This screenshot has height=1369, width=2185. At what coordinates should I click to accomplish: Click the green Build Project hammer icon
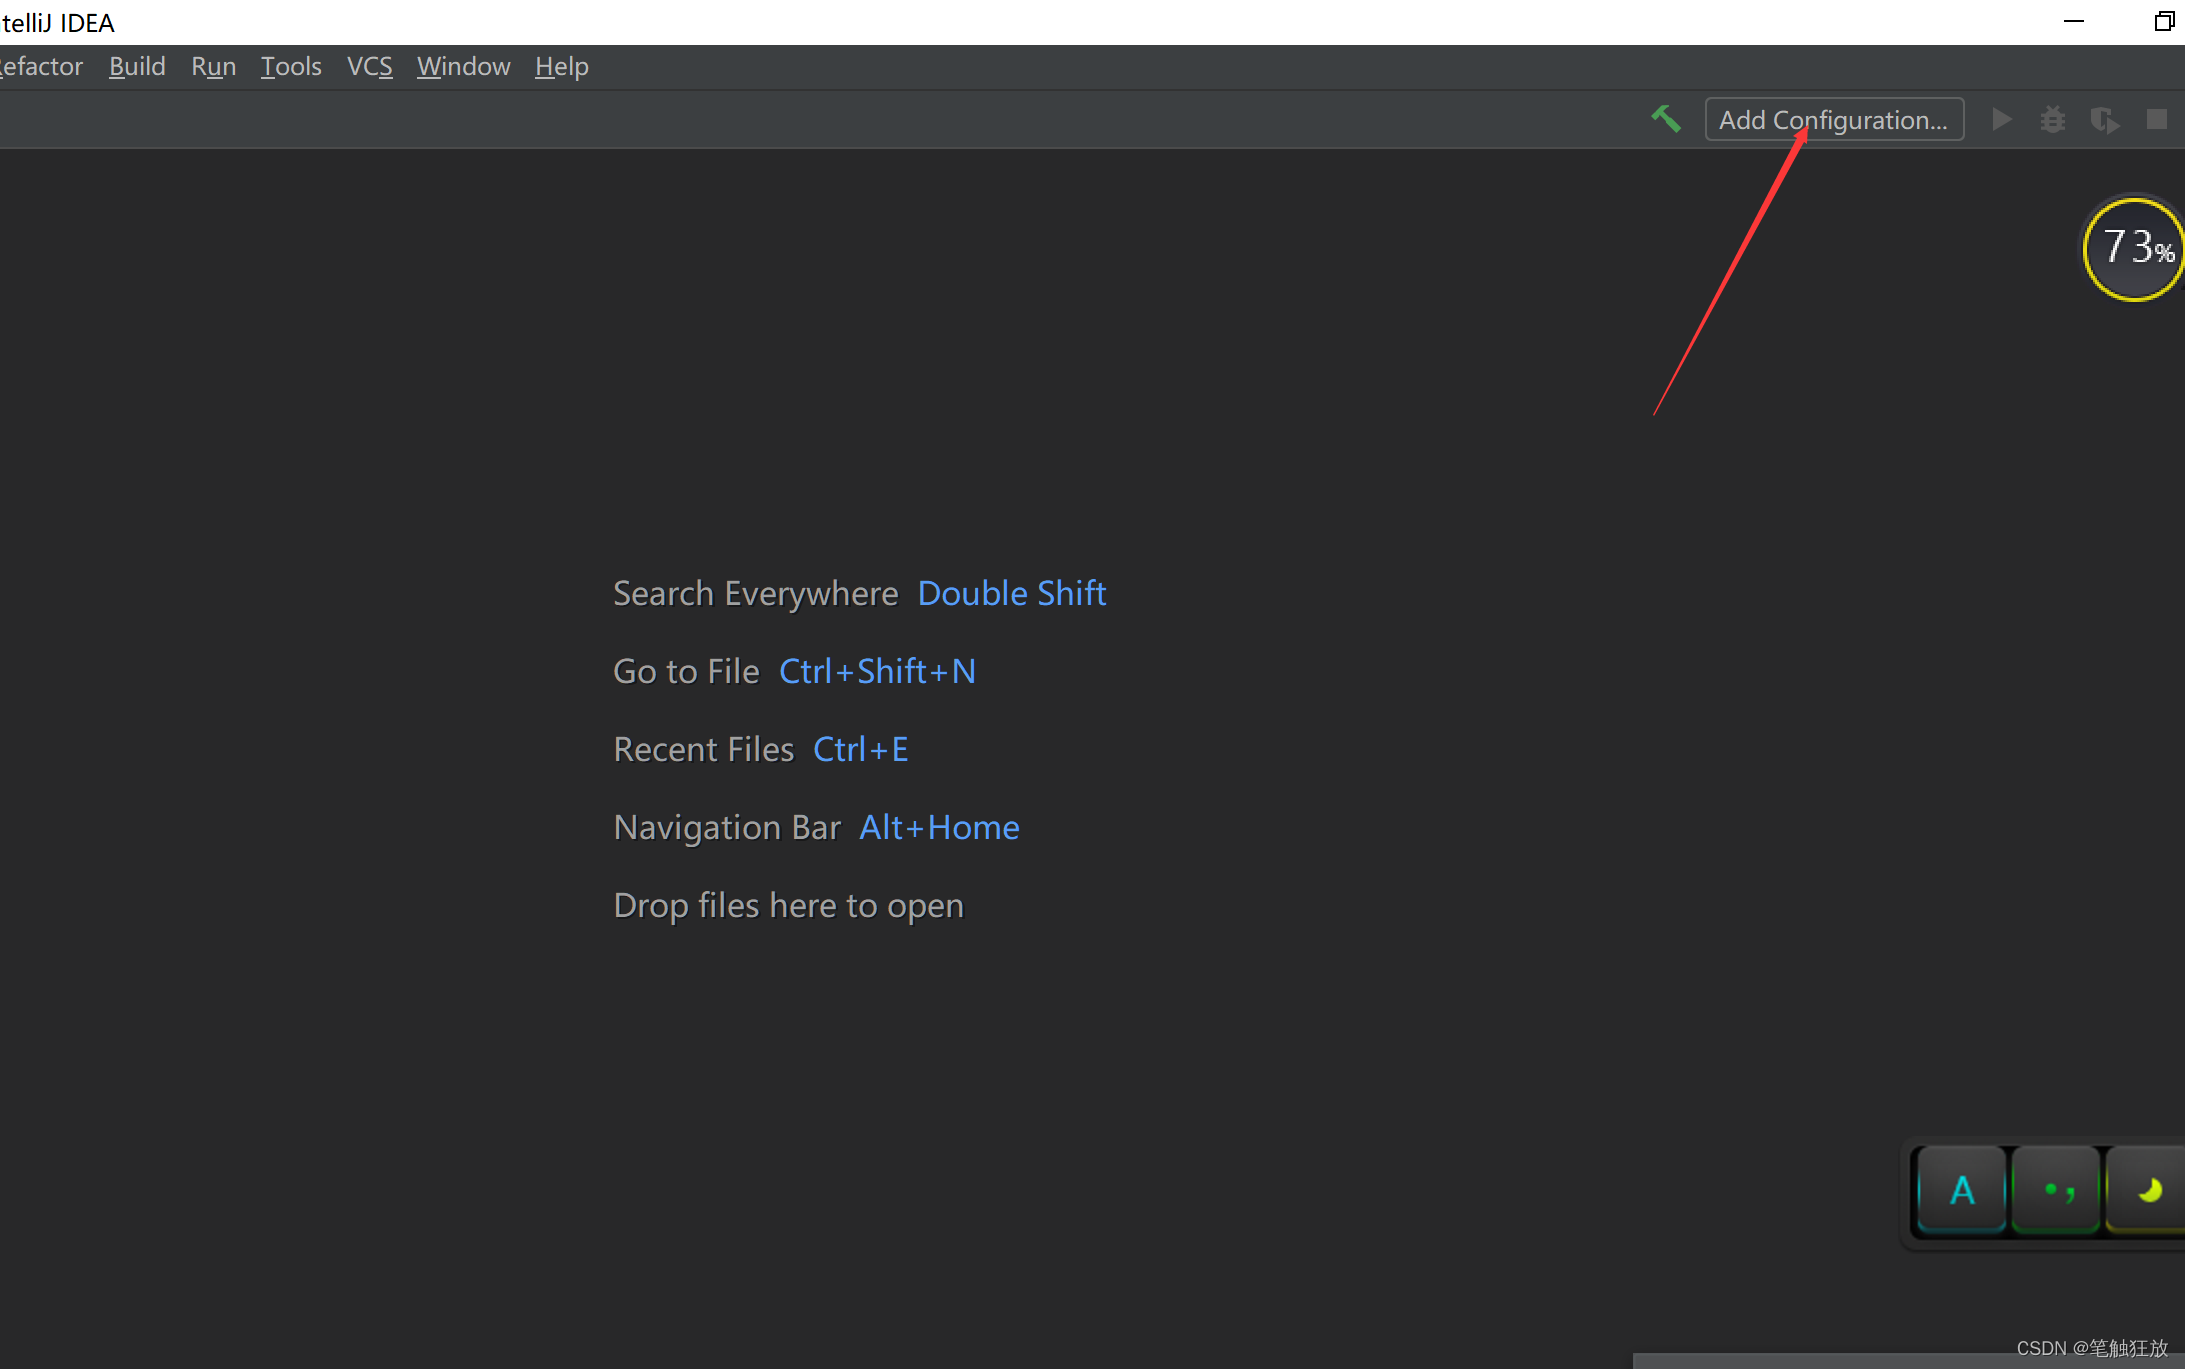(1665, 119)
